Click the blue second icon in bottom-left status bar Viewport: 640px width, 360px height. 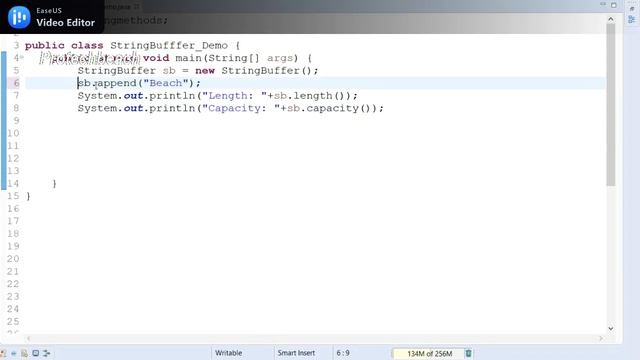pyautogui.click(x=14, y=353)
